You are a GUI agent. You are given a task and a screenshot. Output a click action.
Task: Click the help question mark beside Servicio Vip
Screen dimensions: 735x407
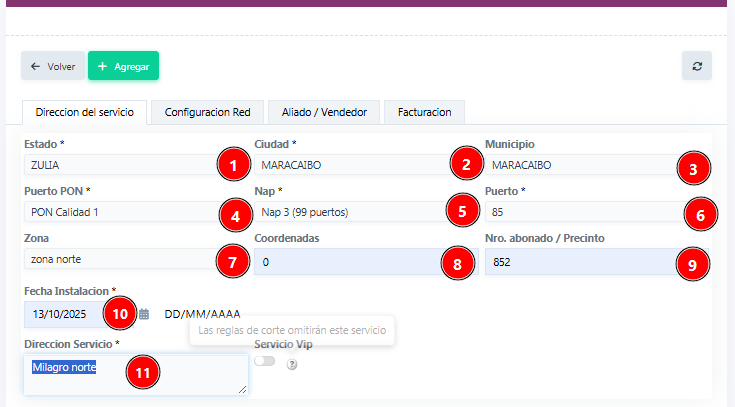click(x=292, y=365)
